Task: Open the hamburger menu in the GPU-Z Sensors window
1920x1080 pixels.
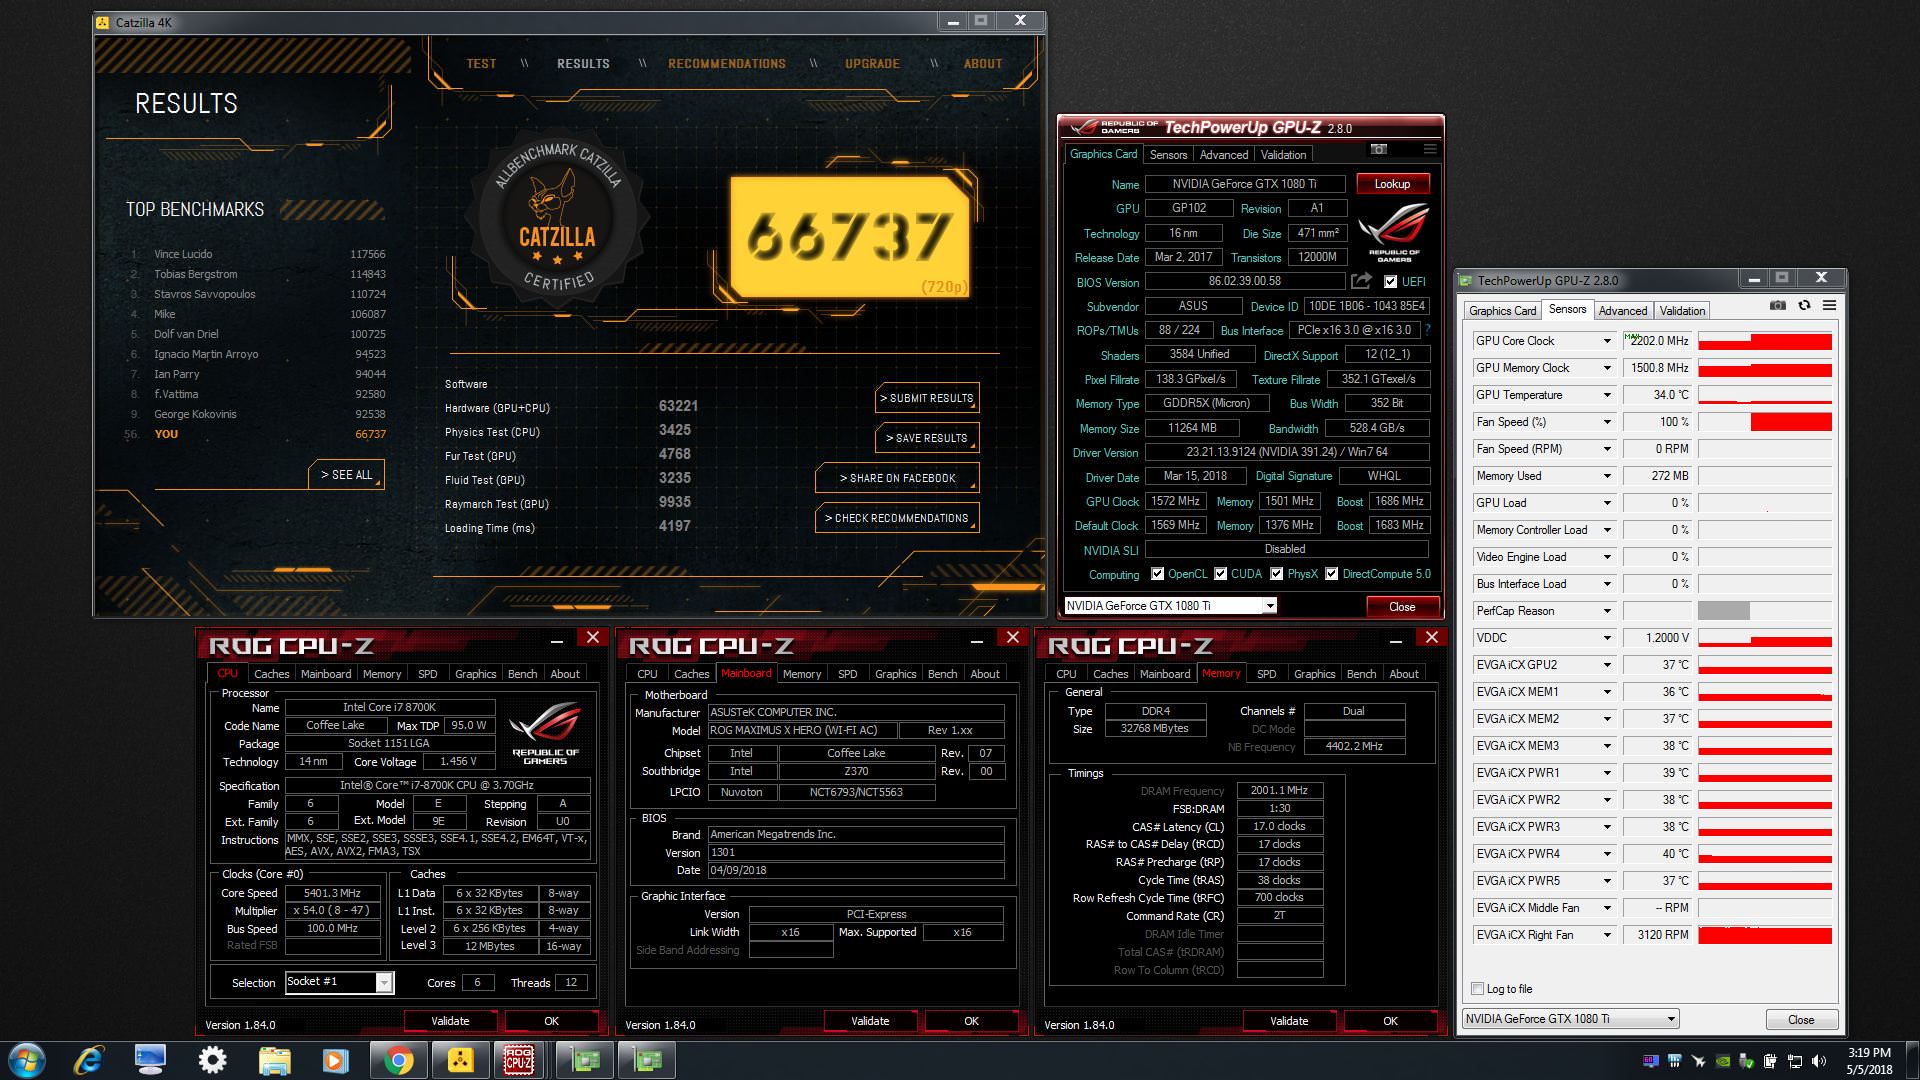Action: point(1829,305)
